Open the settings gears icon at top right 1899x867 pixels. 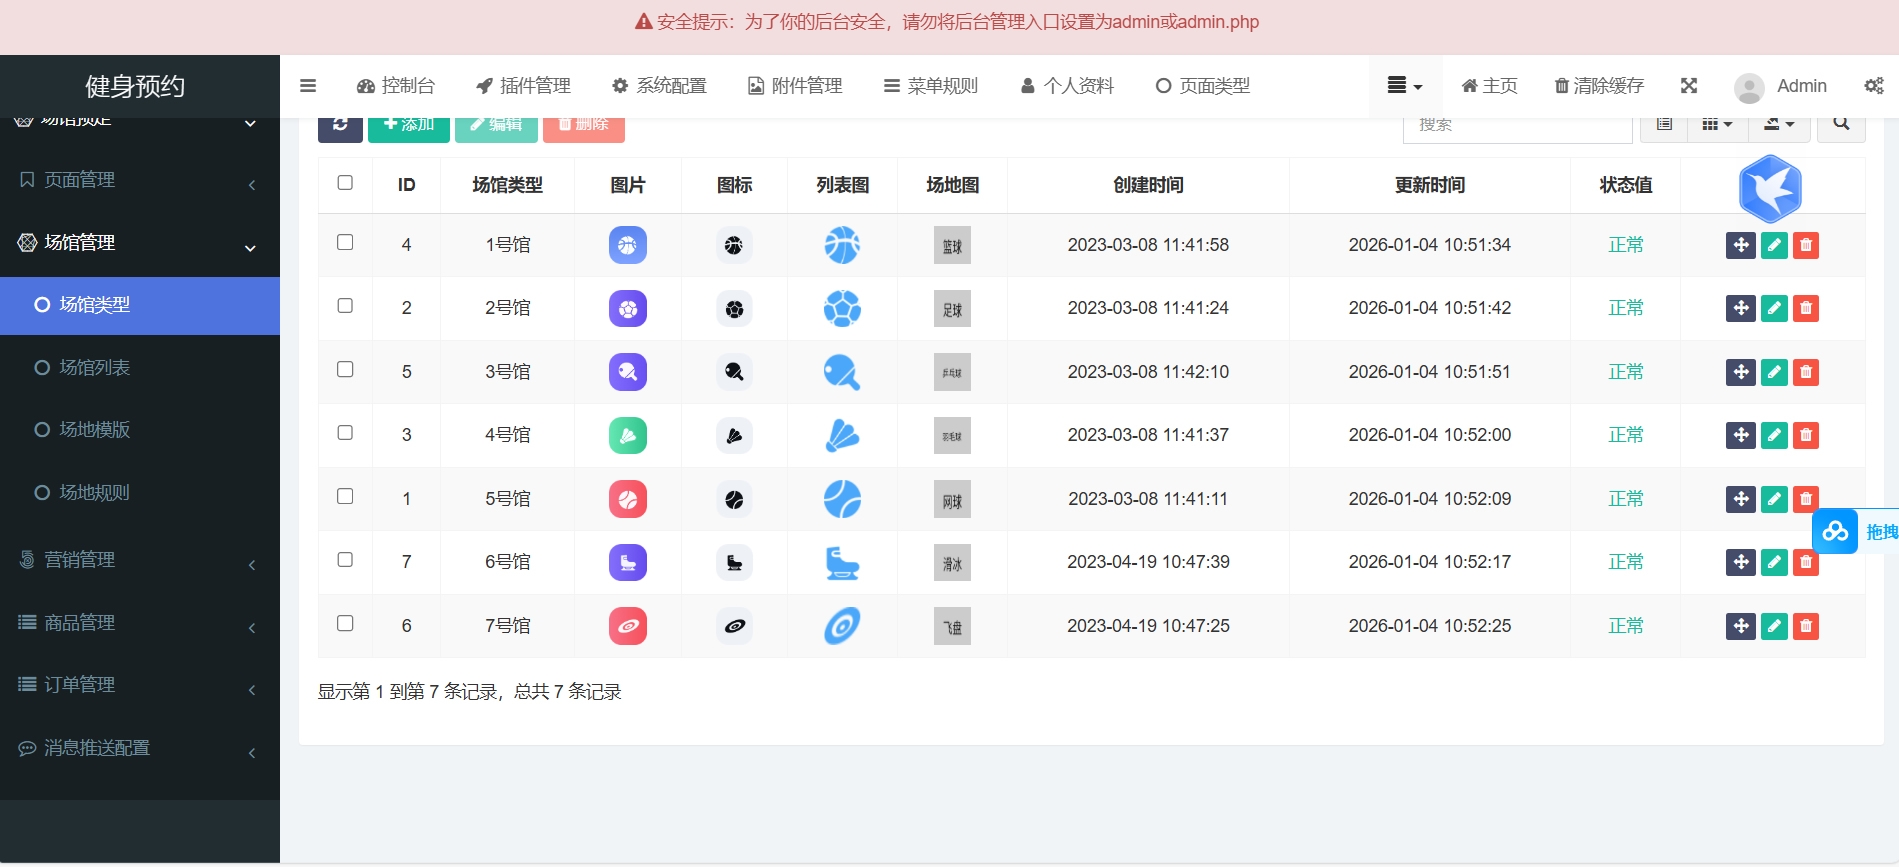(x=1873, y=86)
